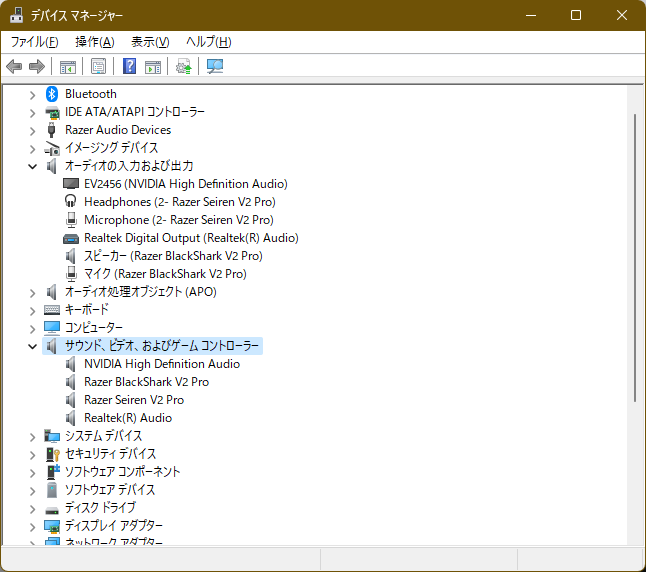Expand the キーボード node
Image resolution: width=646 pixels, height=572 pixels.
click(33, 311)
